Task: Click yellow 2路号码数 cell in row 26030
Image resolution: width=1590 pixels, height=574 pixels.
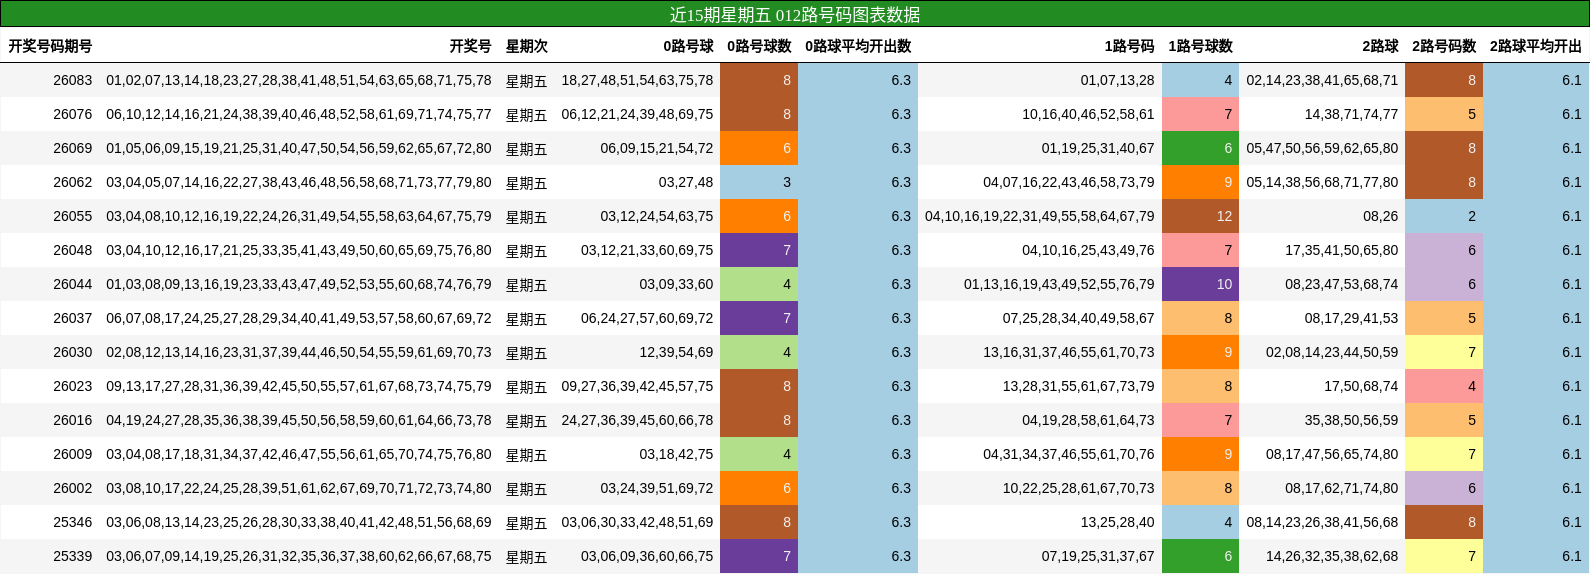Action: click(x=1444, y=352)
